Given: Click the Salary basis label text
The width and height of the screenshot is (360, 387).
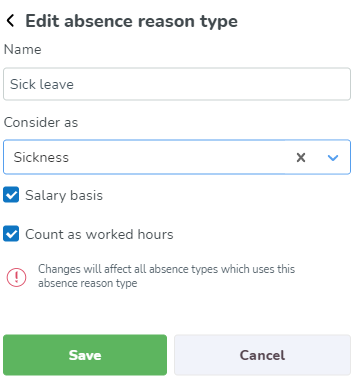Looking at the screenshot, I should 64,195.
